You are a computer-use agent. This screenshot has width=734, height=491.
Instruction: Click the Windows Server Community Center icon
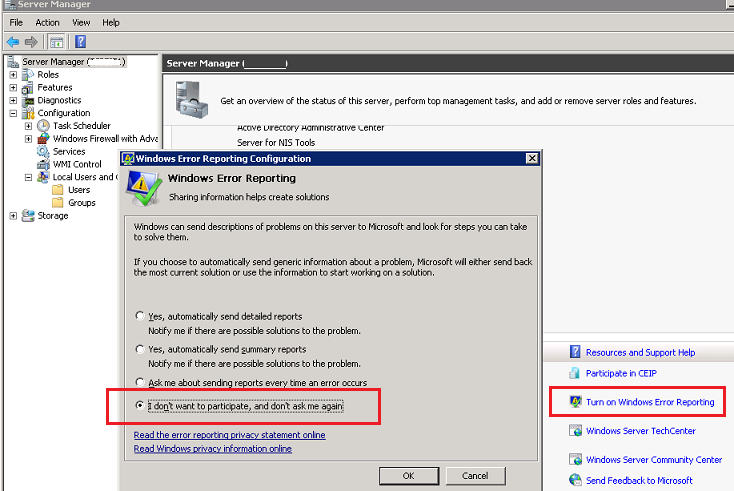click(x=575, y=459)
